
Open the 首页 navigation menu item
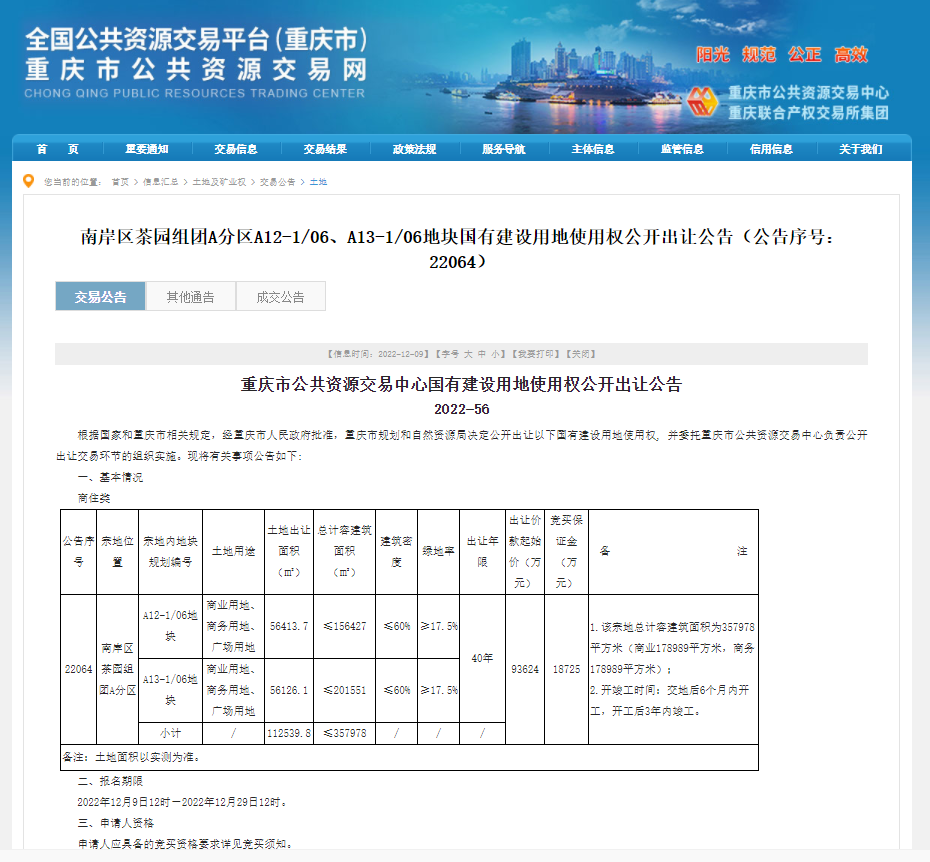coord(58,149)
